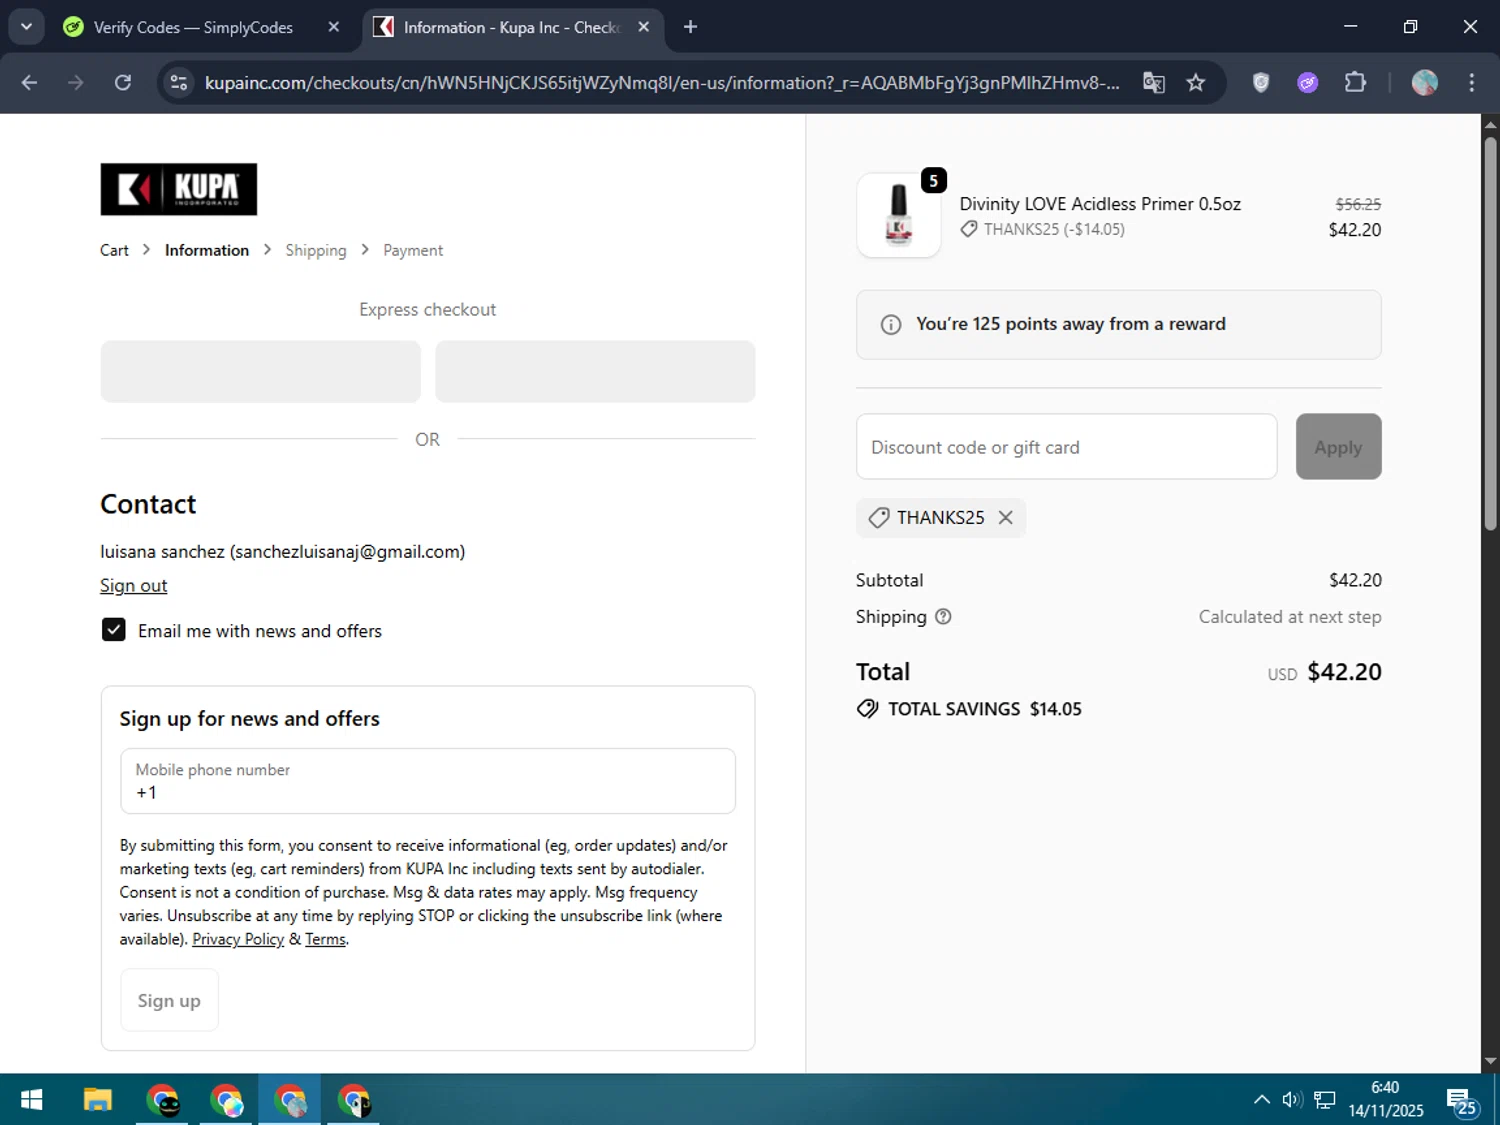The height and width of the screenshot is (1125, 1500).
Task: Click the crossed-out $56.25 price
Action: pyautogui.click(x=1358, y=204)
